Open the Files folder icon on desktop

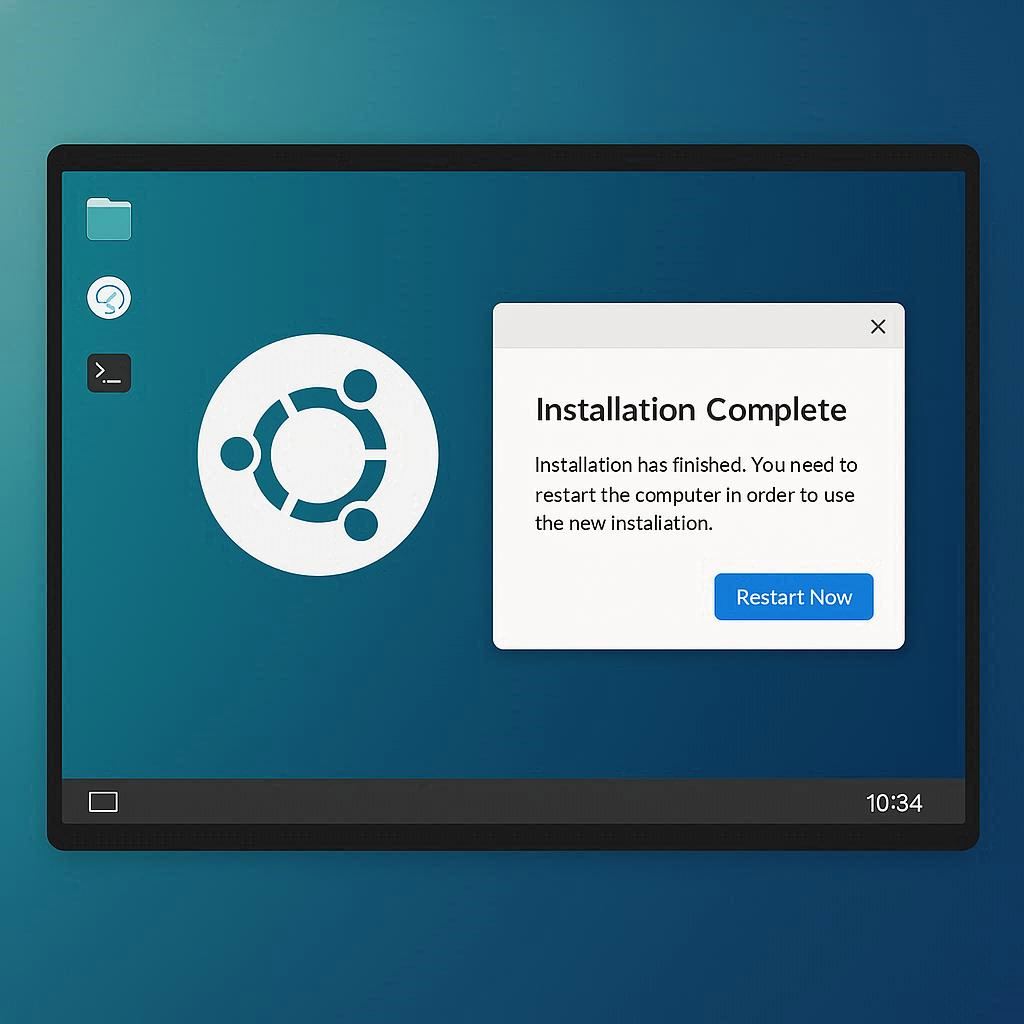coord(109,219)
